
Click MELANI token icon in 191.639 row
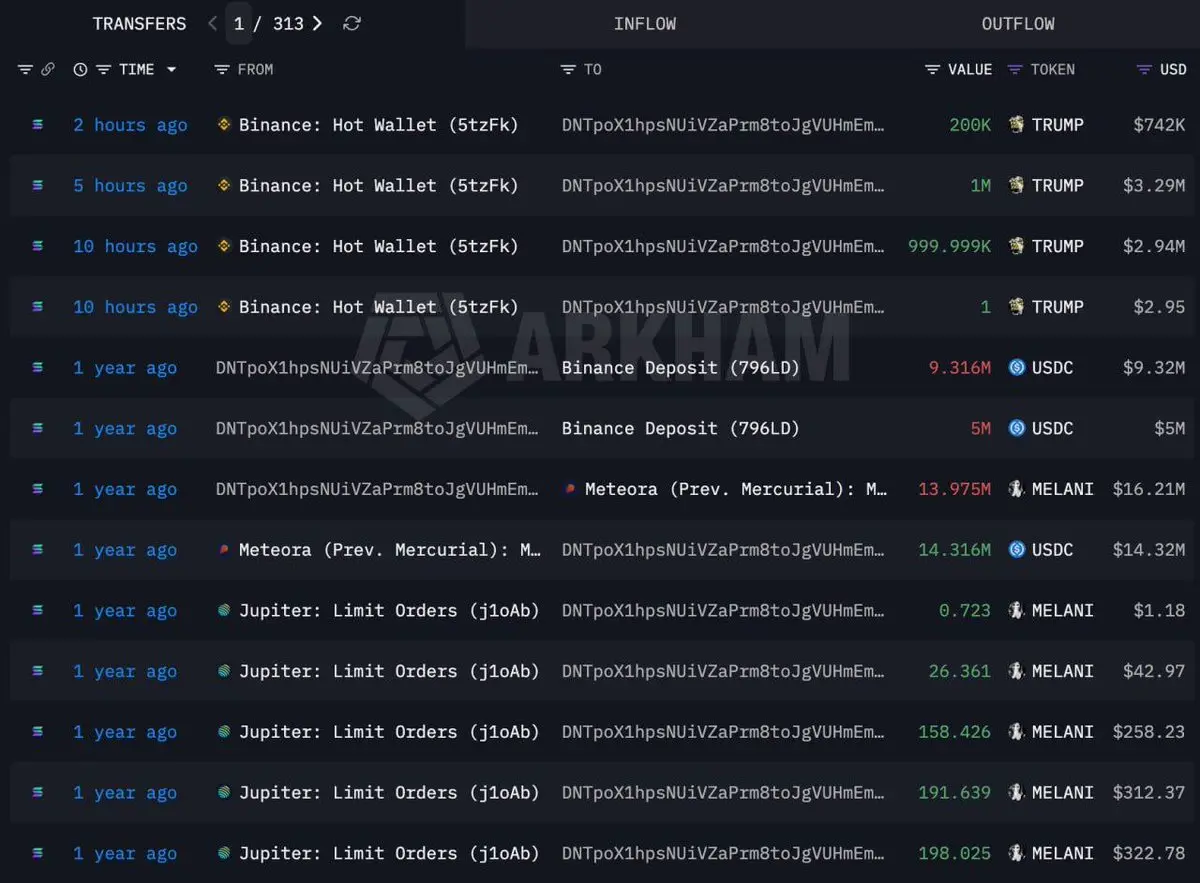tap(1017, 792)
